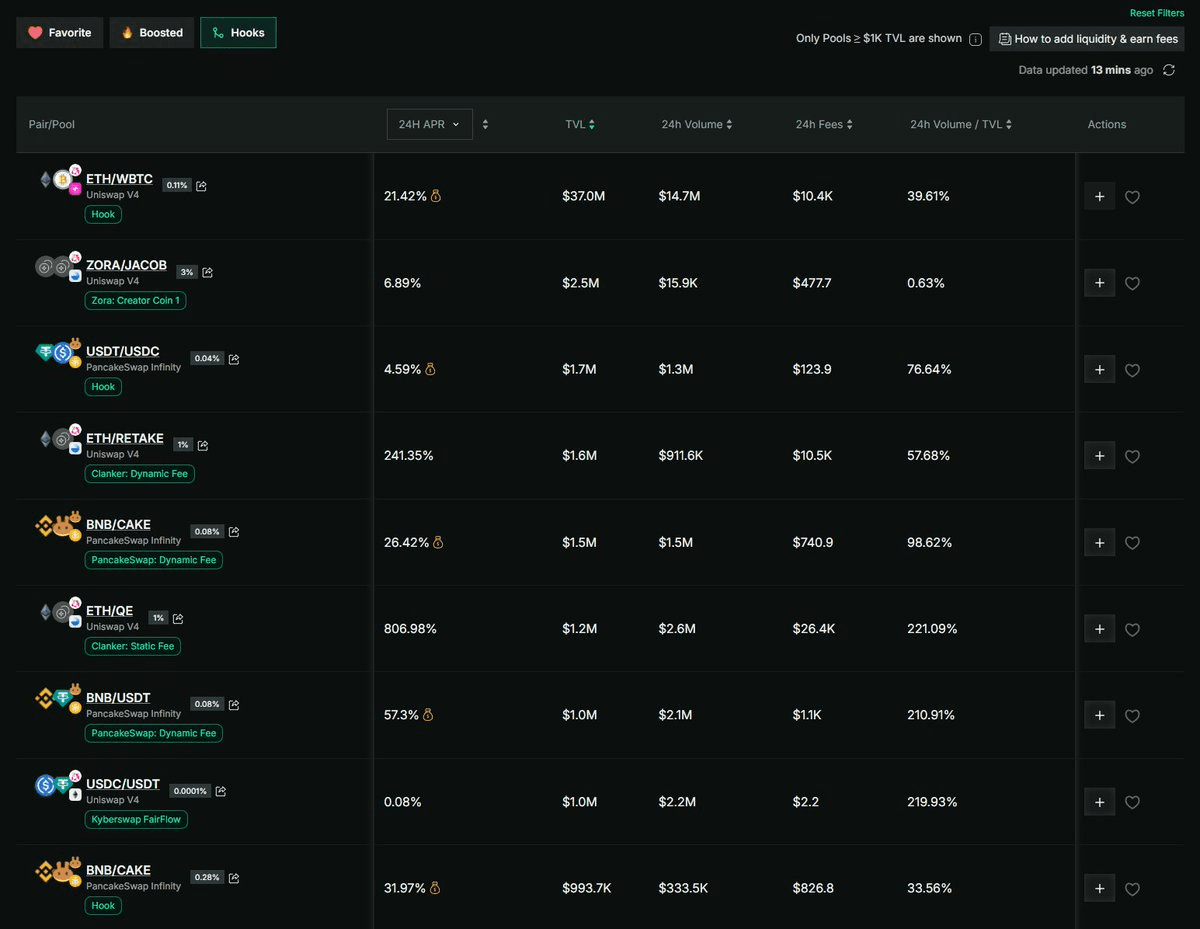Open external link icon for ETH/QE
1200x929 pixels.
click(x=178, y=618)
